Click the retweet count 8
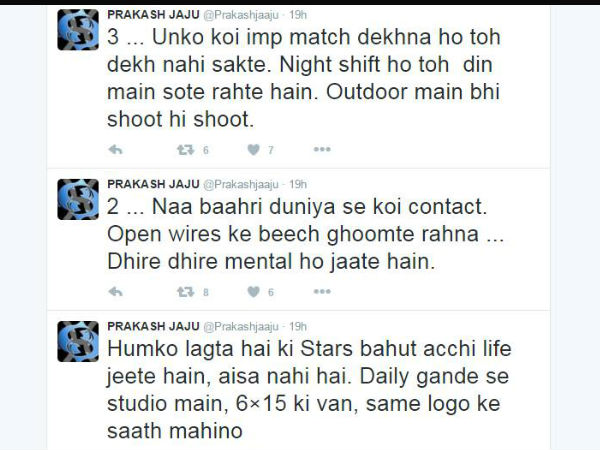This screenshot has width=600, height=450. (205, 292)
